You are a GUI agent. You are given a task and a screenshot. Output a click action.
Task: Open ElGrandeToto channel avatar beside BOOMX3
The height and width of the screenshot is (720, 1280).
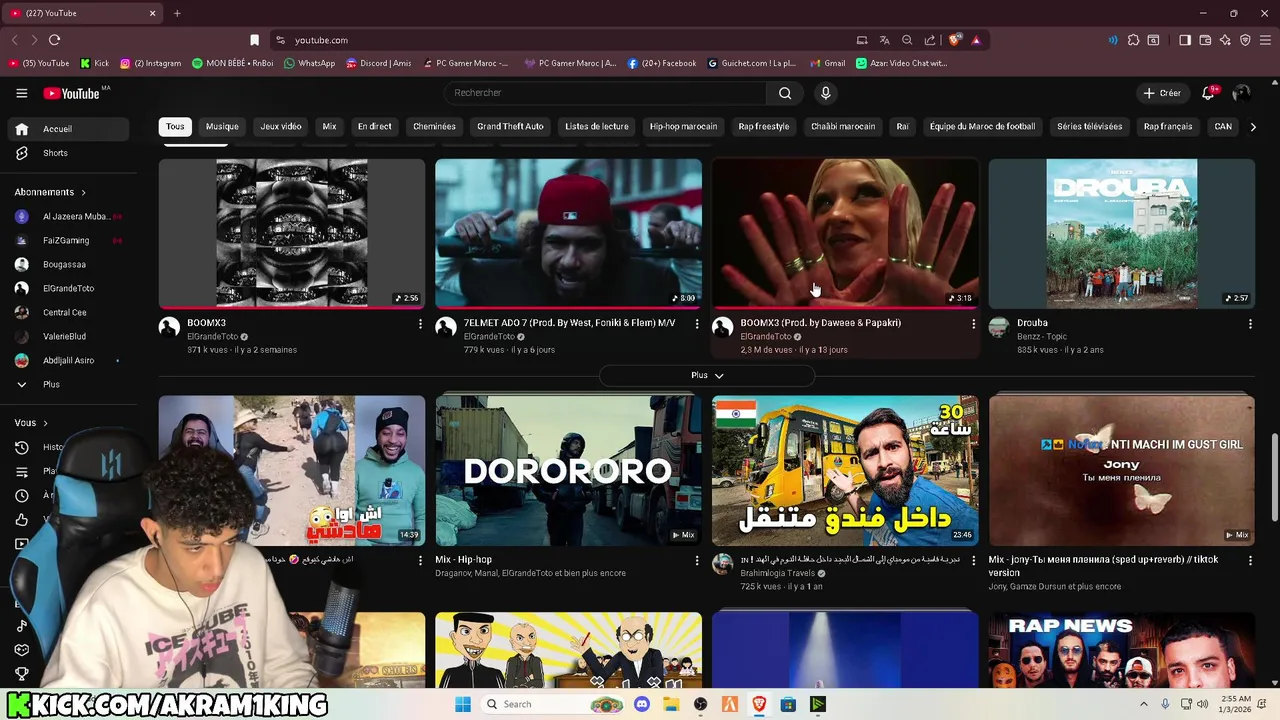[x=169, y=327]
